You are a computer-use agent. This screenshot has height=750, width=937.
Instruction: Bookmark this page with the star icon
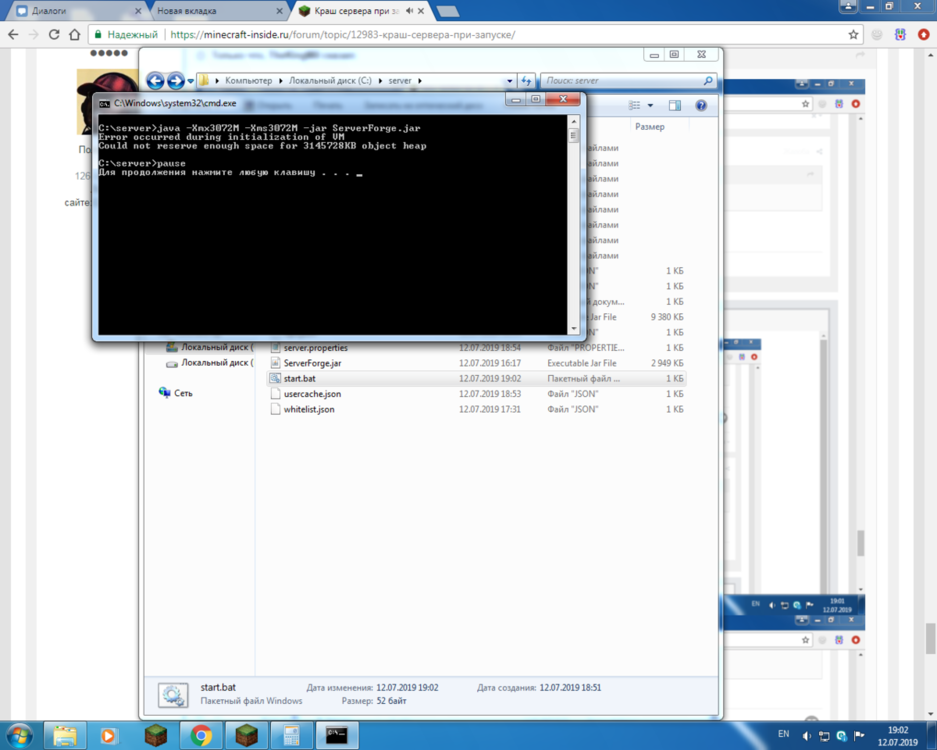click(853, 35)
